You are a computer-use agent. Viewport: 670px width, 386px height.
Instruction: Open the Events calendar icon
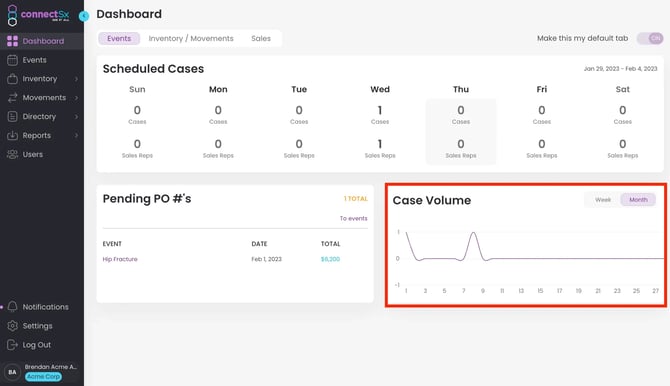(x=12, y=60)
